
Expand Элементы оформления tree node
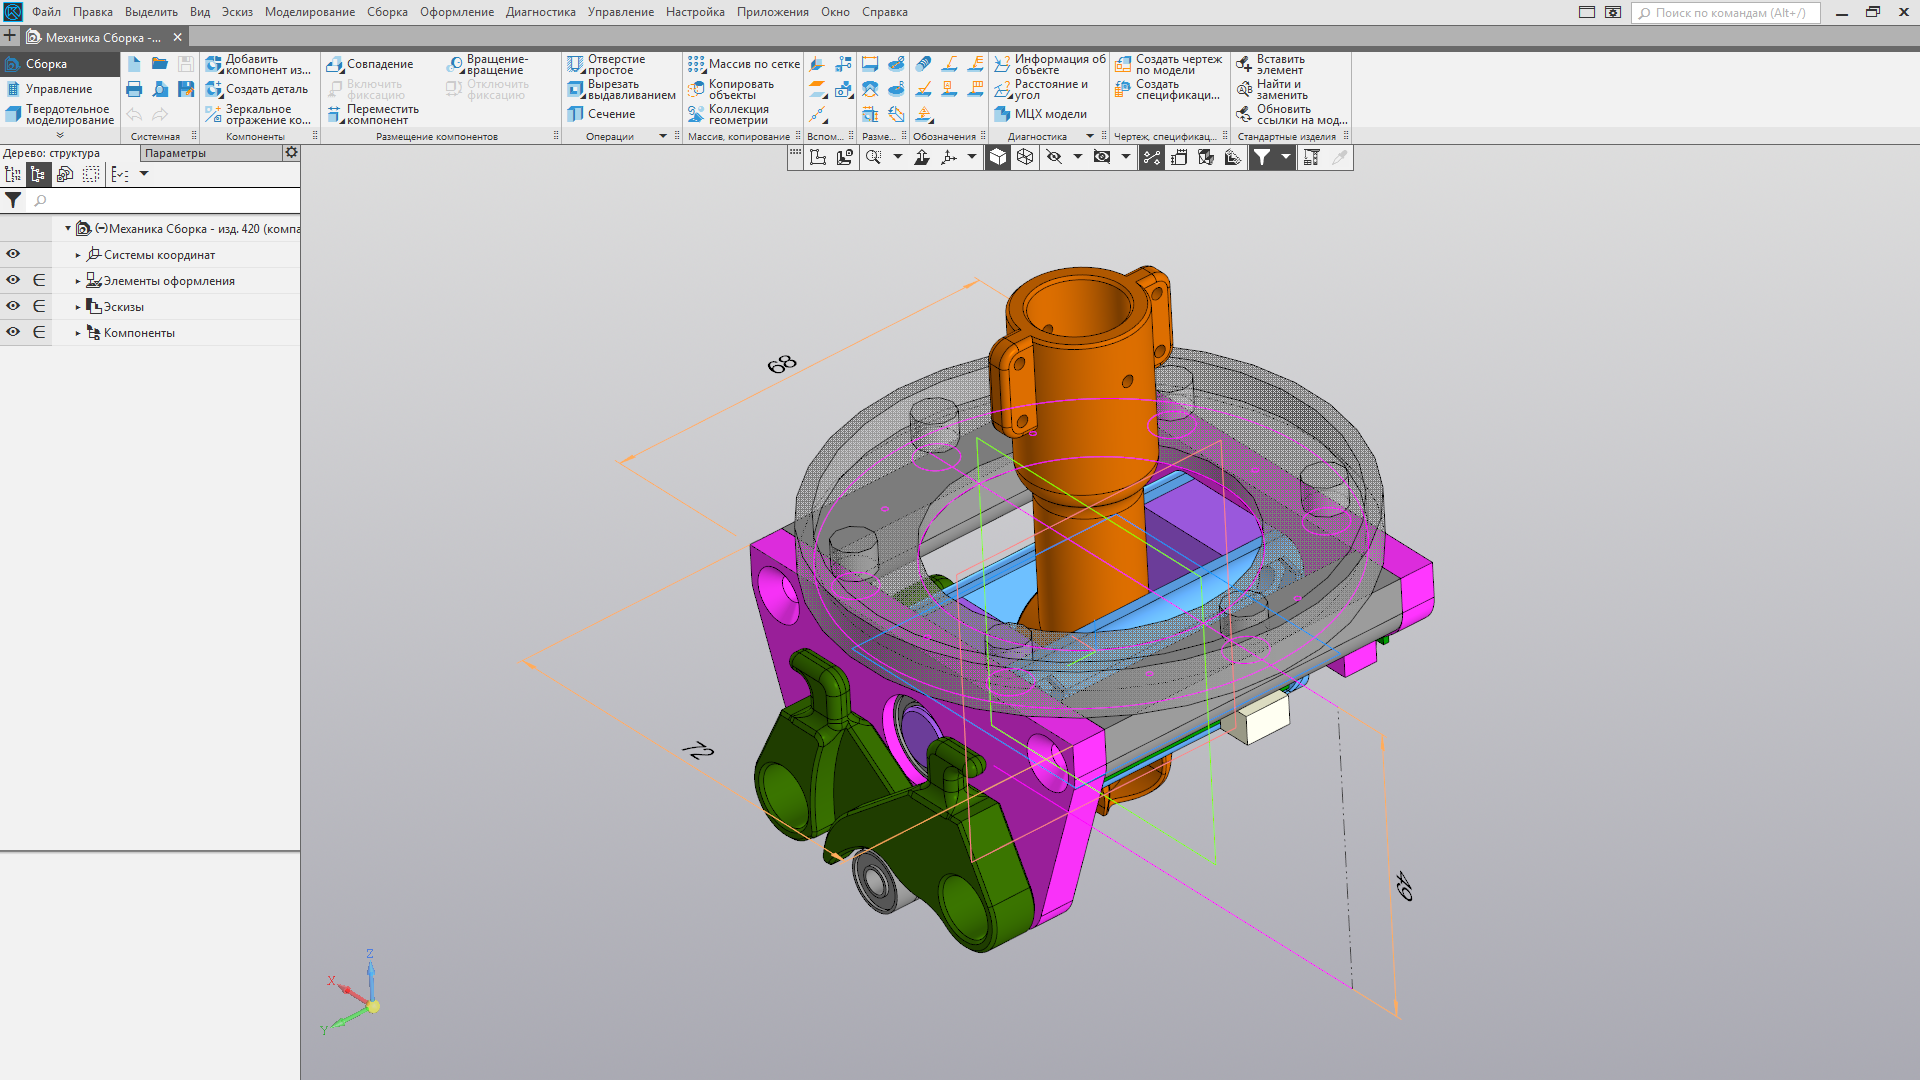(x=78, y=281)
